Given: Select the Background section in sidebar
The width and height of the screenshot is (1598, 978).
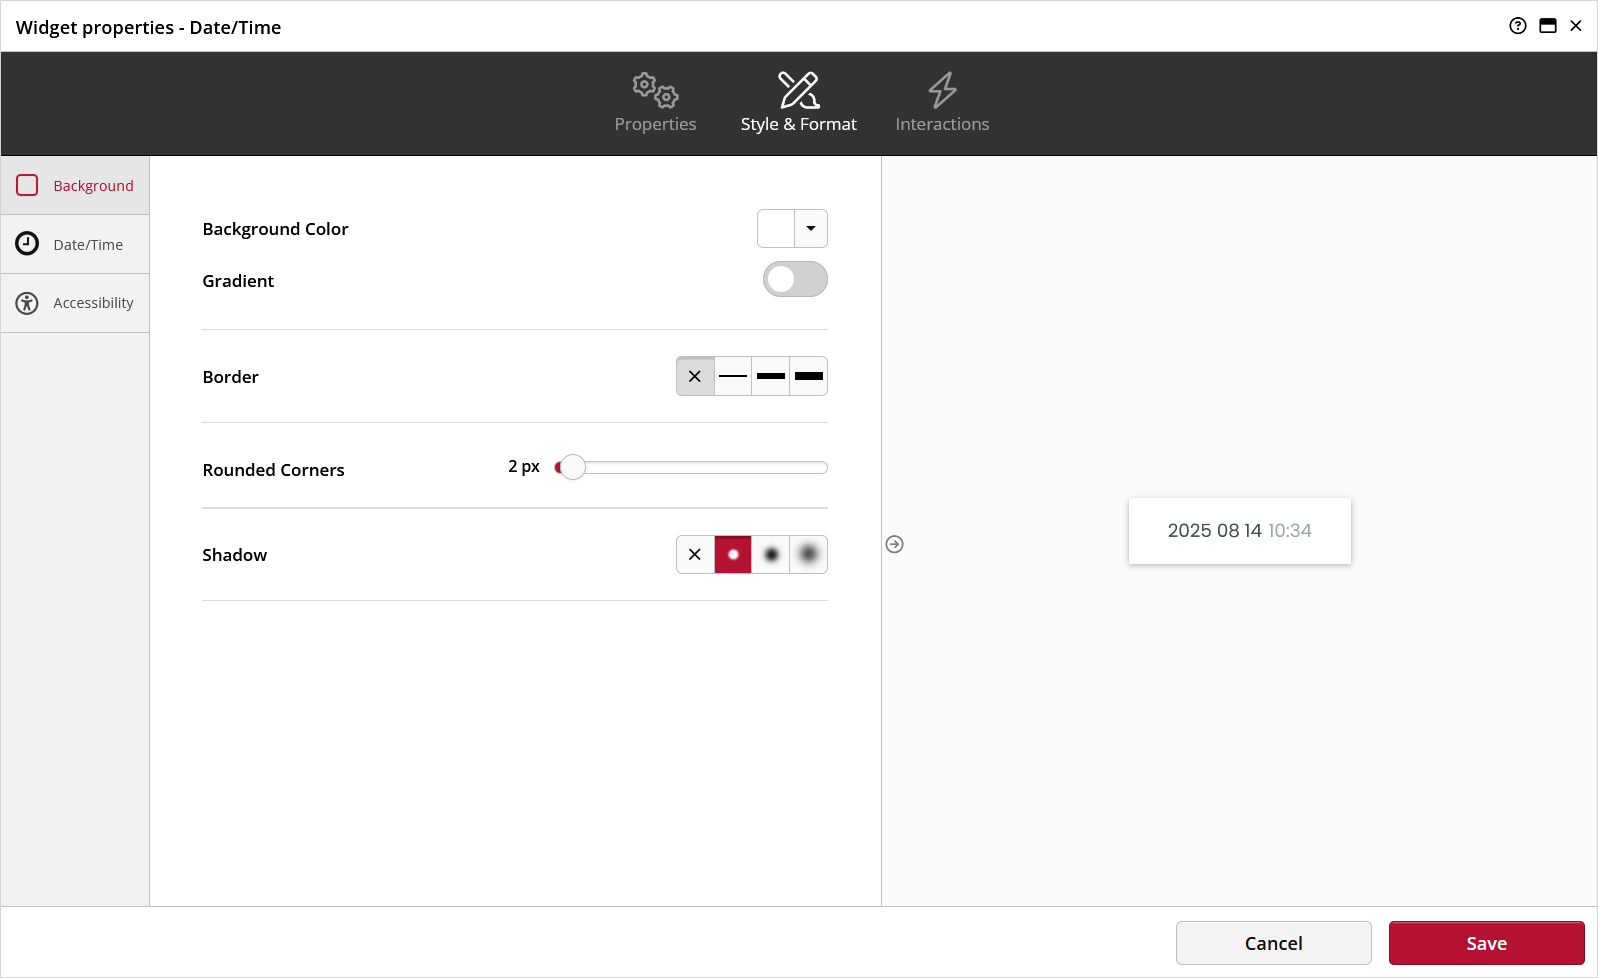Looking at the screenshot, I should 75,185.
